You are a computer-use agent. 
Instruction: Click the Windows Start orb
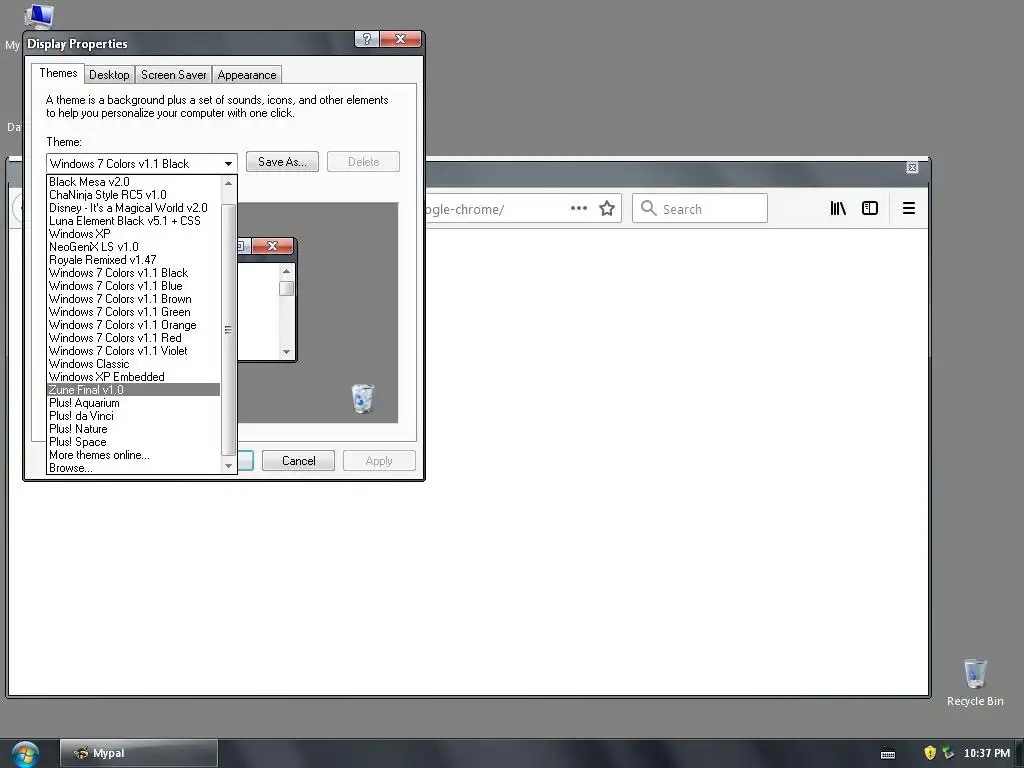pos(25,754)
